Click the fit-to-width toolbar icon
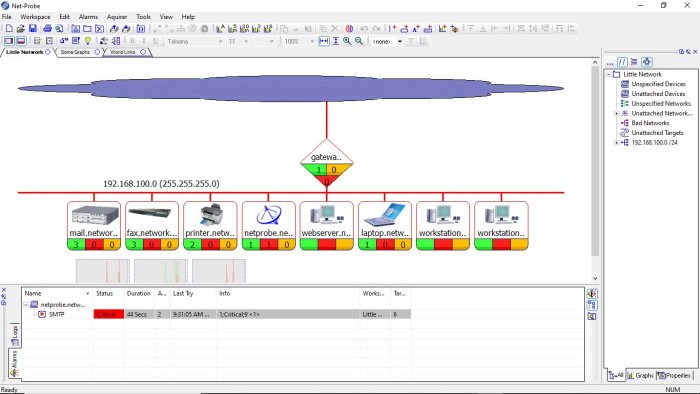Image resolution: width=700 pixels, height=394 pixels. (x=324, y=41)
